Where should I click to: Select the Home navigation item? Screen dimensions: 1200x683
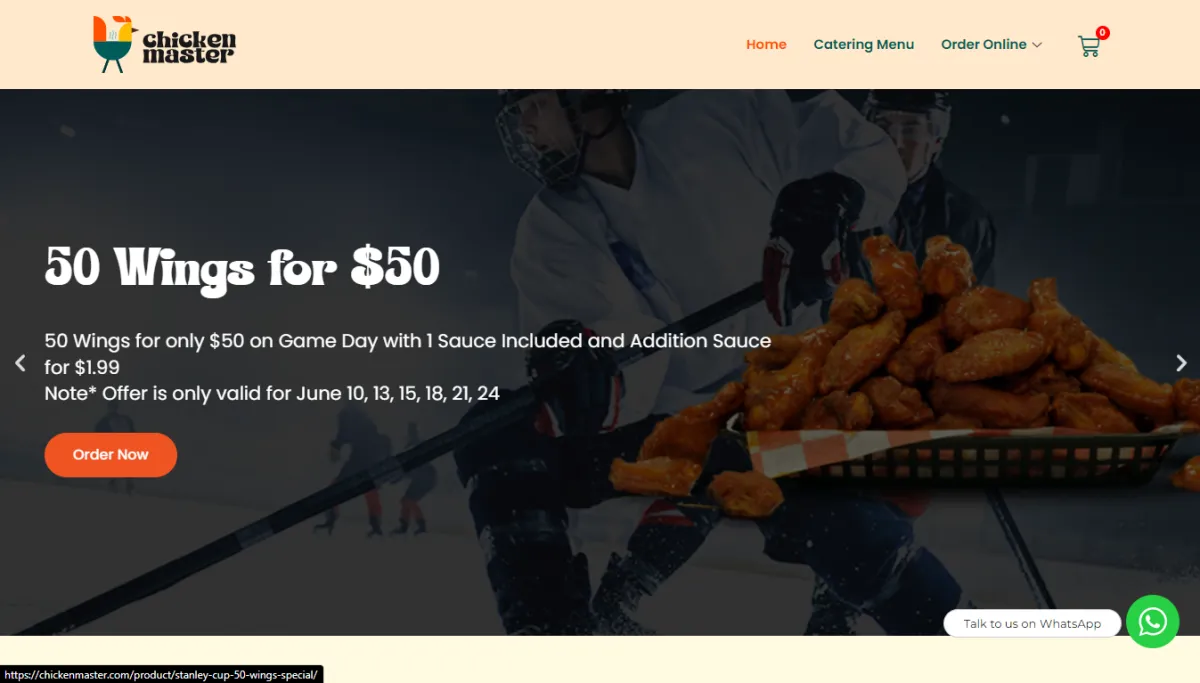pyautogui.click(x=766, y=44)
